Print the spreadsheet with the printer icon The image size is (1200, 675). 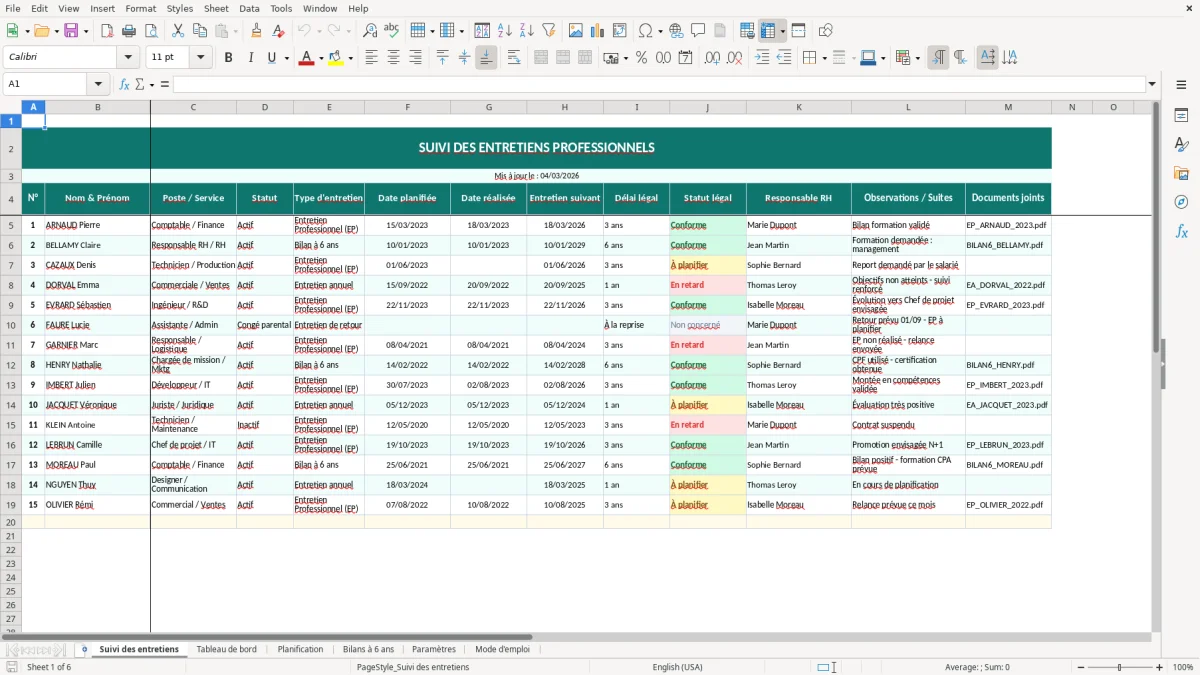click(x=128, y=31)
